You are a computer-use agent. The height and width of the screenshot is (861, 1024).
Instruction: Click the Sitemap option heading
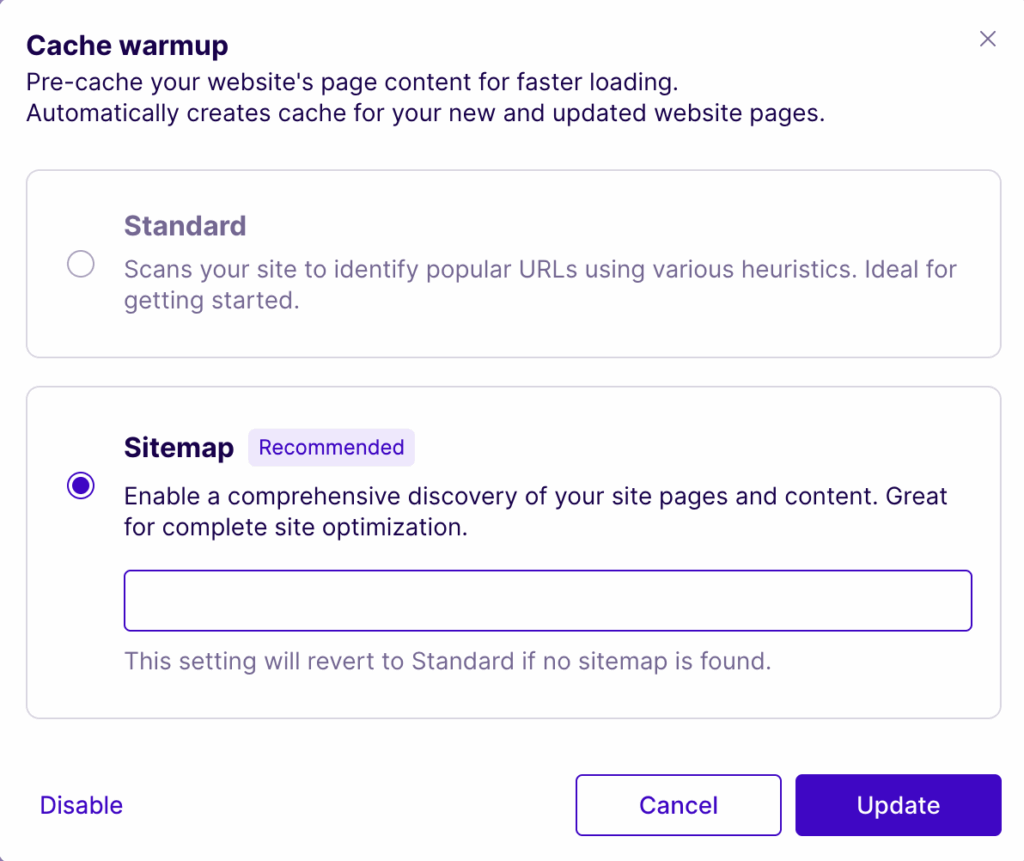click(179, 447)
